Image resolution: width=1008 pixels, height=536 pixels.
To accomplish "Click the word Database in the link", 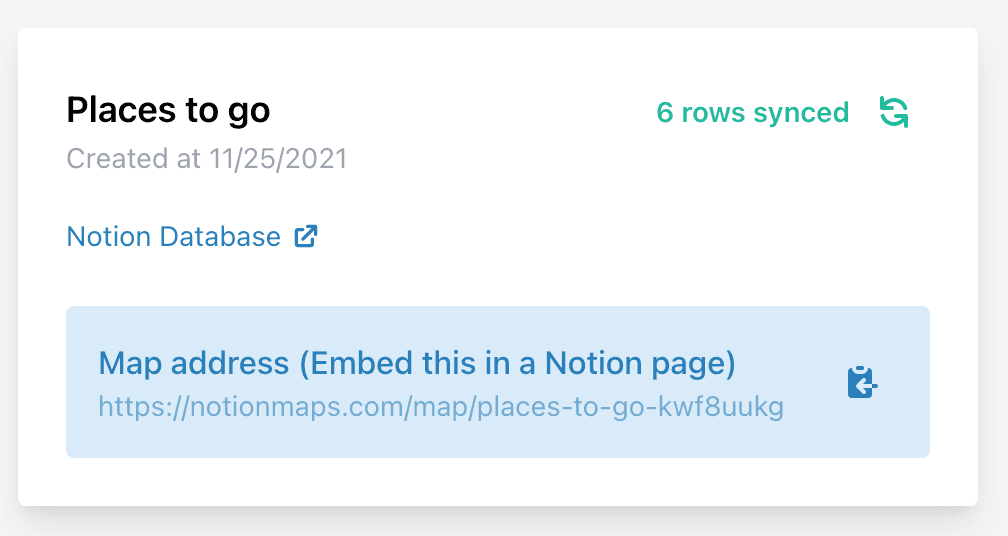I will [x=220, y=237].
